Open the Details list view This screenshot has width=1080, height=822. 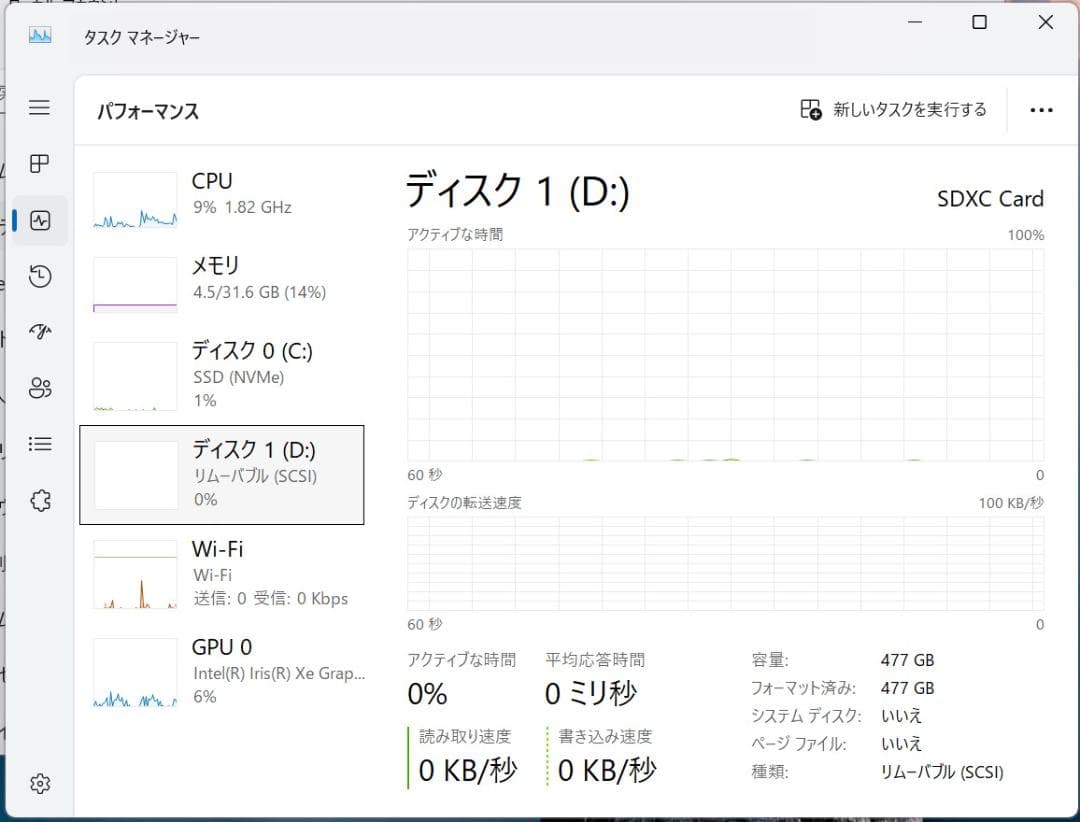pyautogui.click(x=40, y=443)
